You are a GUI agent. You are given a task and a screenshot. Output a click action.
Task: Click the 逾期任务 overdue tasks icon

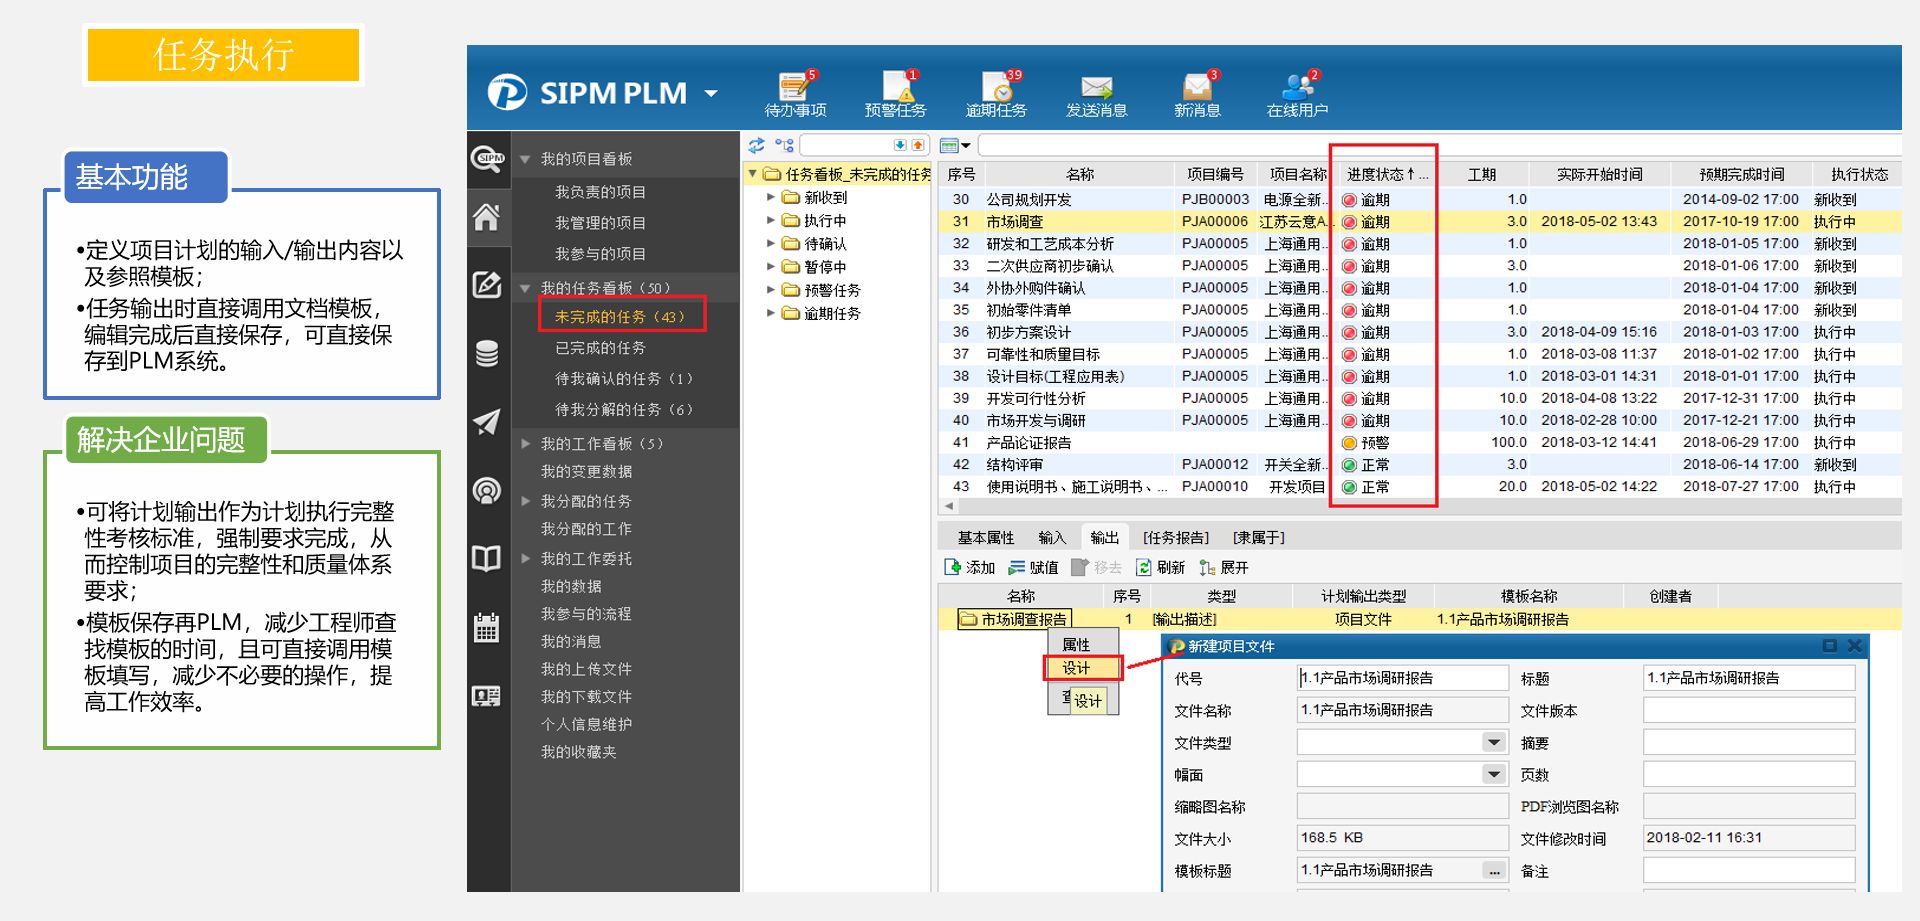click(996, 93)
